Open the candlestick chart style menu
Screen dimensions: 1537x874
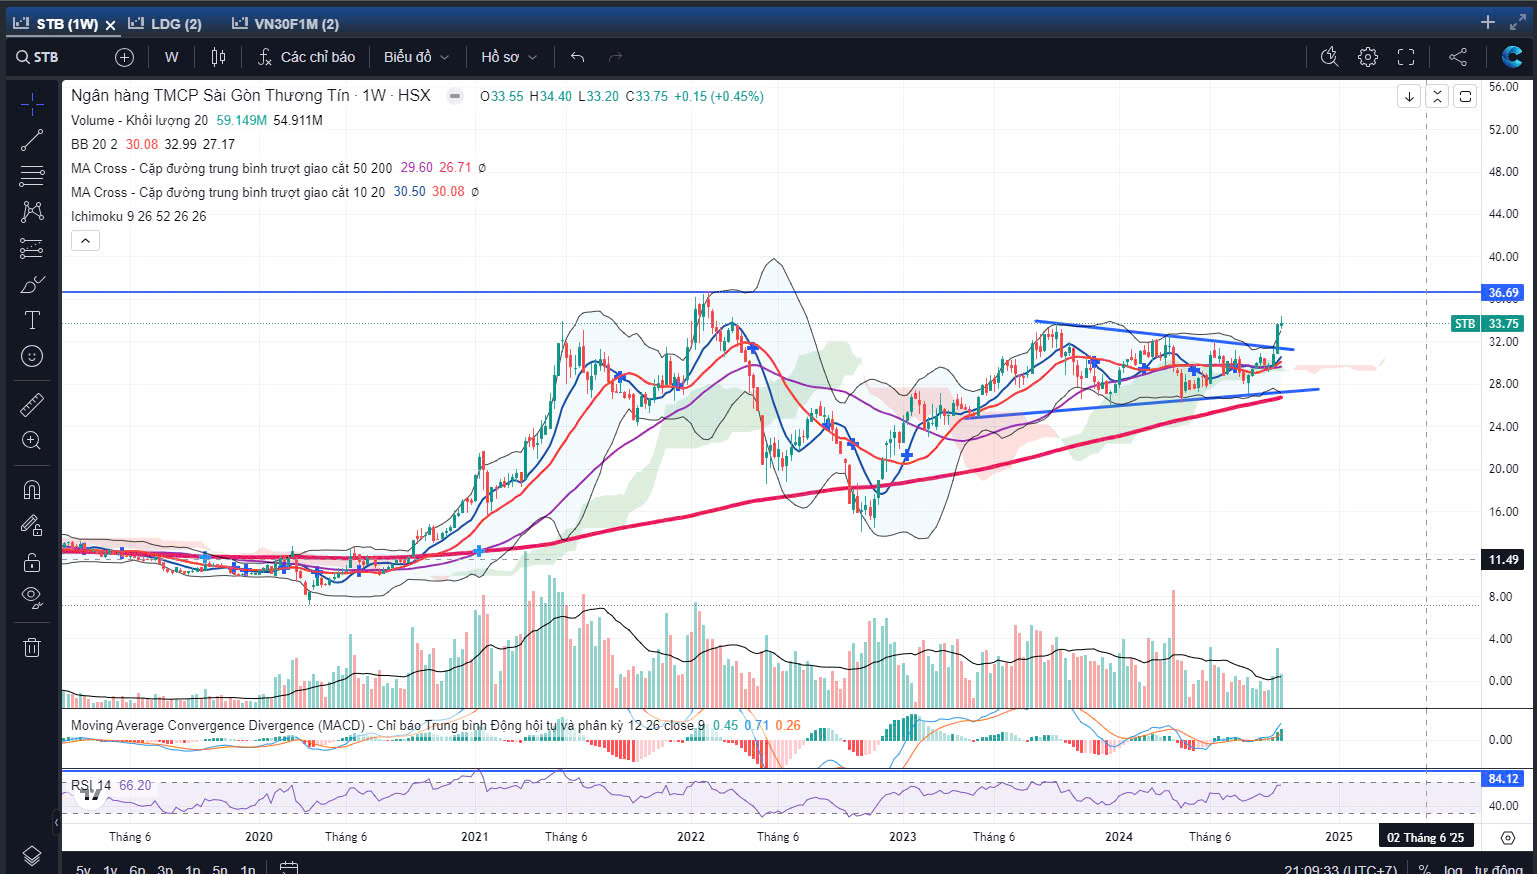click(218, 57)
